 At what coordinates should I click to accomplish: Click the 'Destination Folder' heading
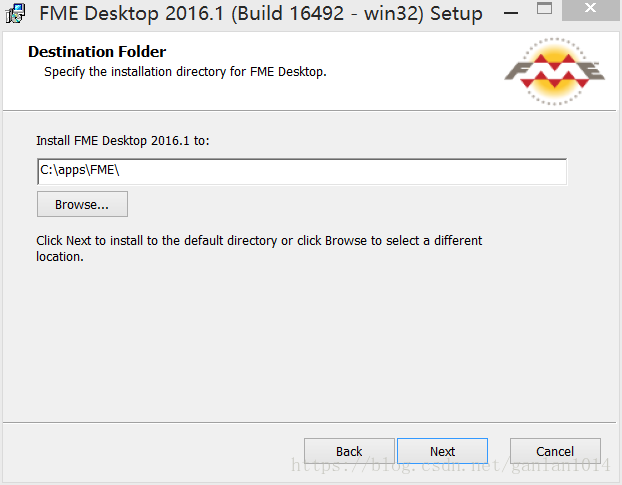point(97,52)
